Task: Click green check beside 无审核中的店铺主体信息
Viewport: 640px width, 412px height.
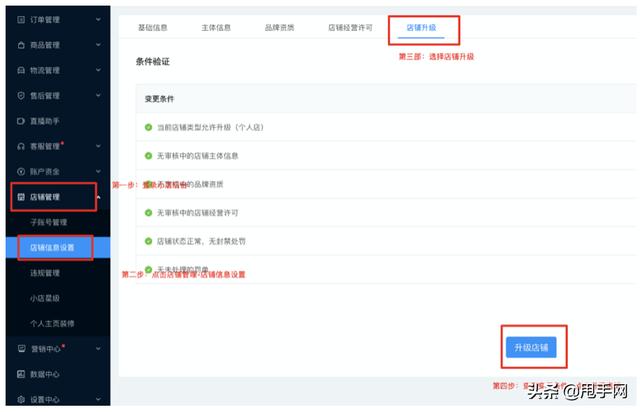Action: 148,156
